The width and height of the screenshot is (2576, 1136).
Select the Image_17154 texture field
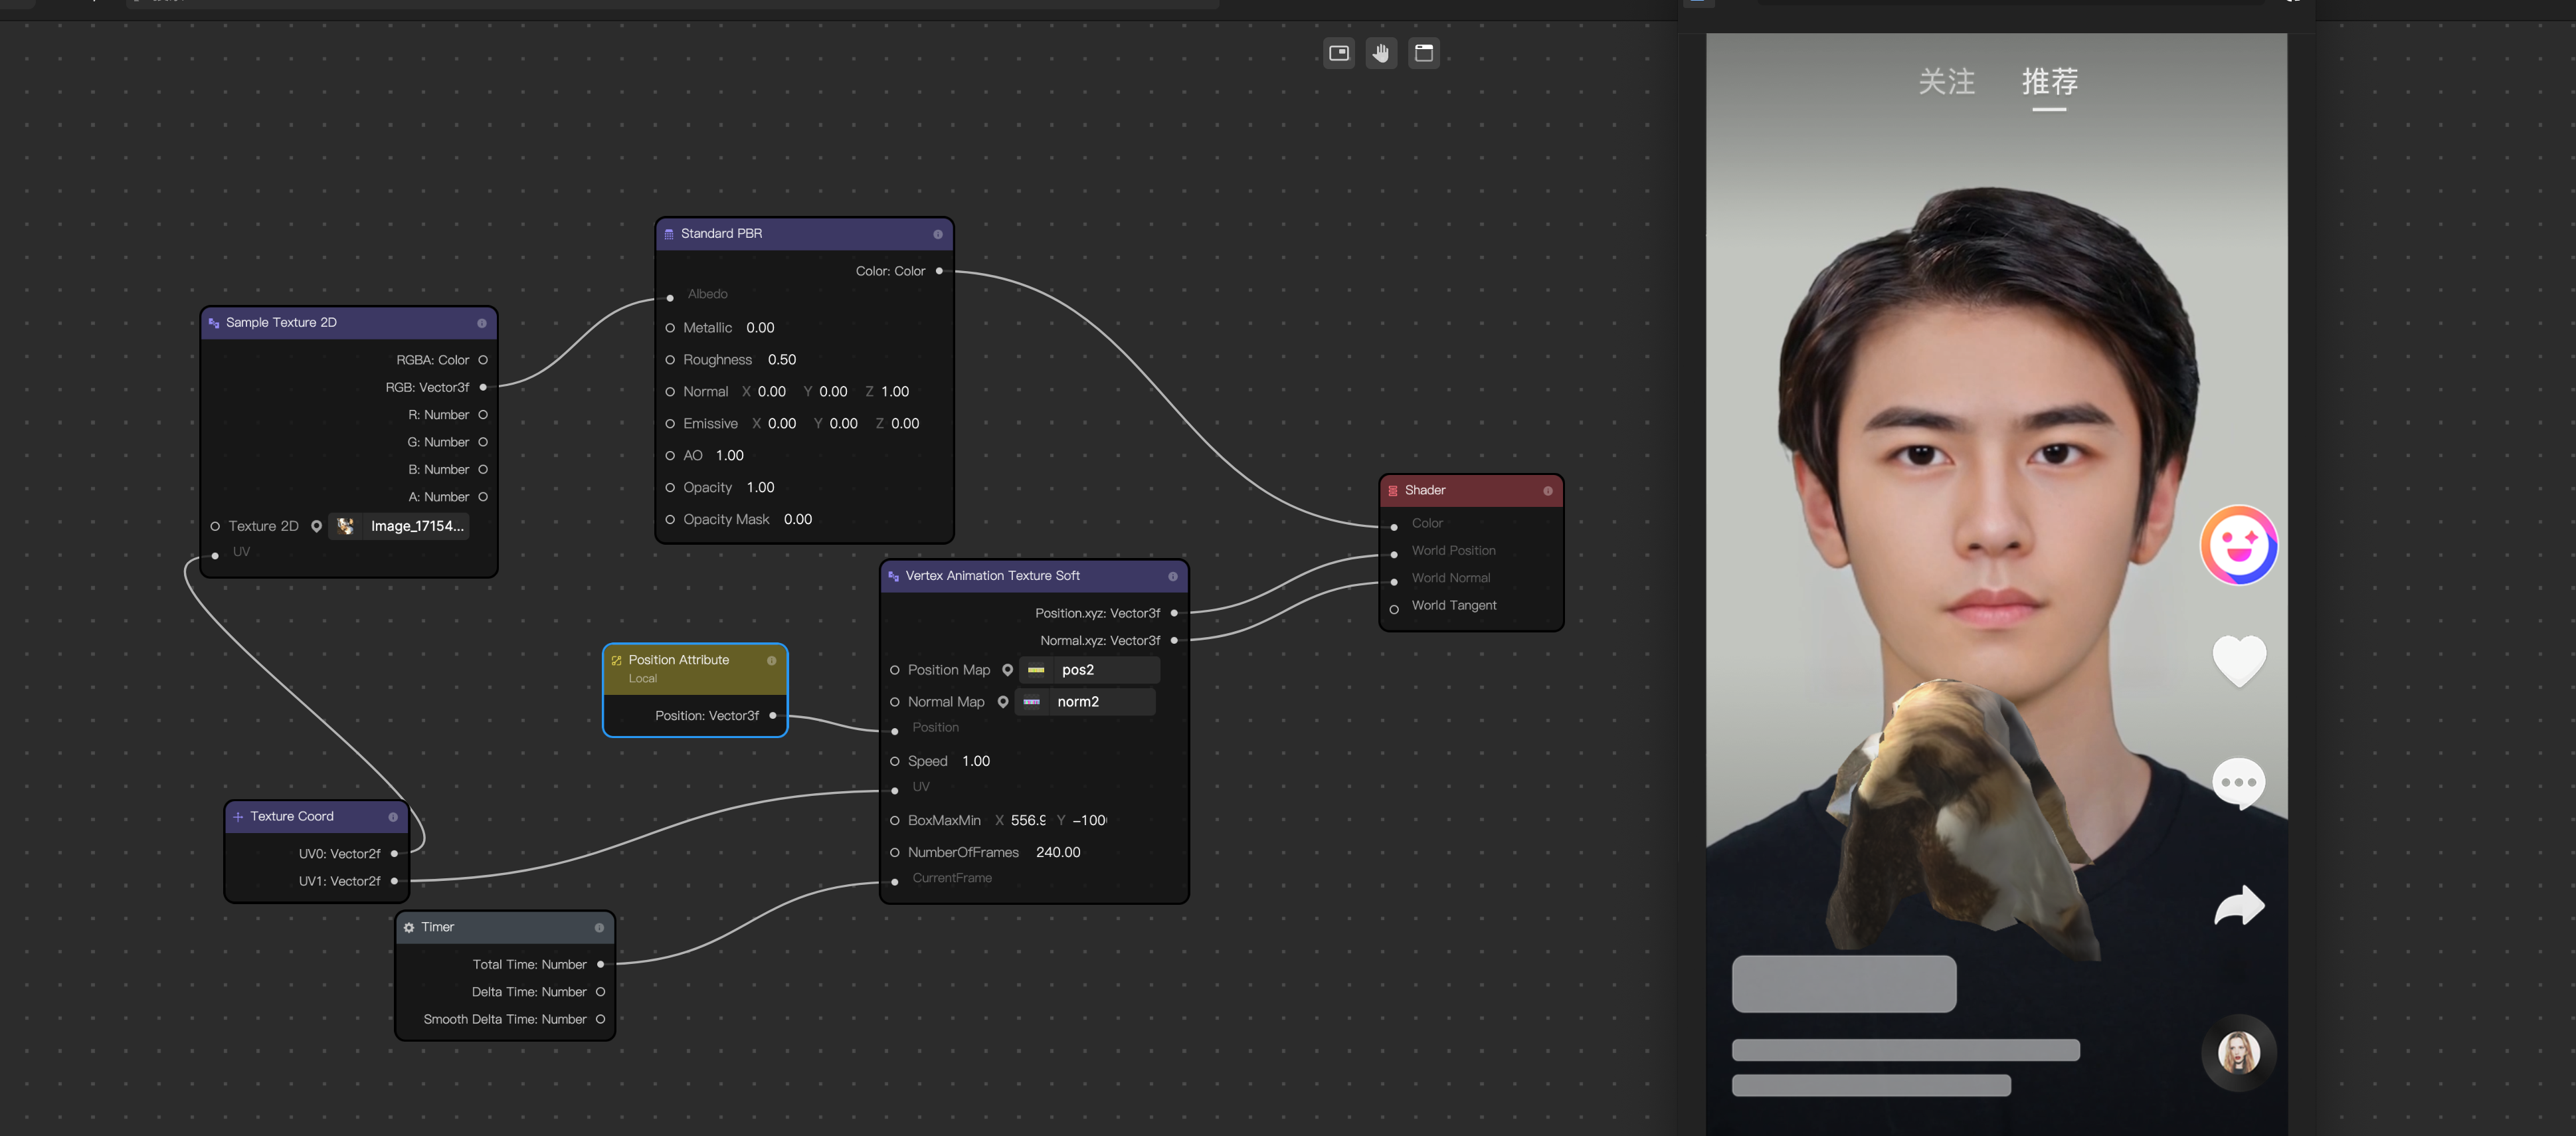tap(400, 526)
